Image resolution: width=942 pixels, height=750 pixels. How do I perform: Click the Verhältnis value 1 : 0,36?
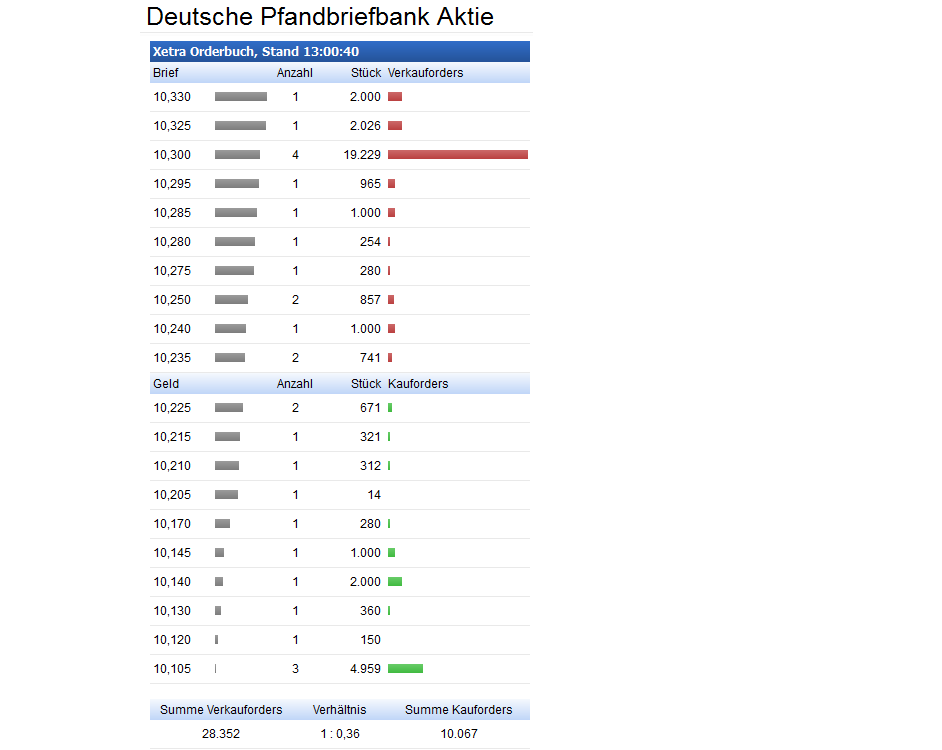339,734
